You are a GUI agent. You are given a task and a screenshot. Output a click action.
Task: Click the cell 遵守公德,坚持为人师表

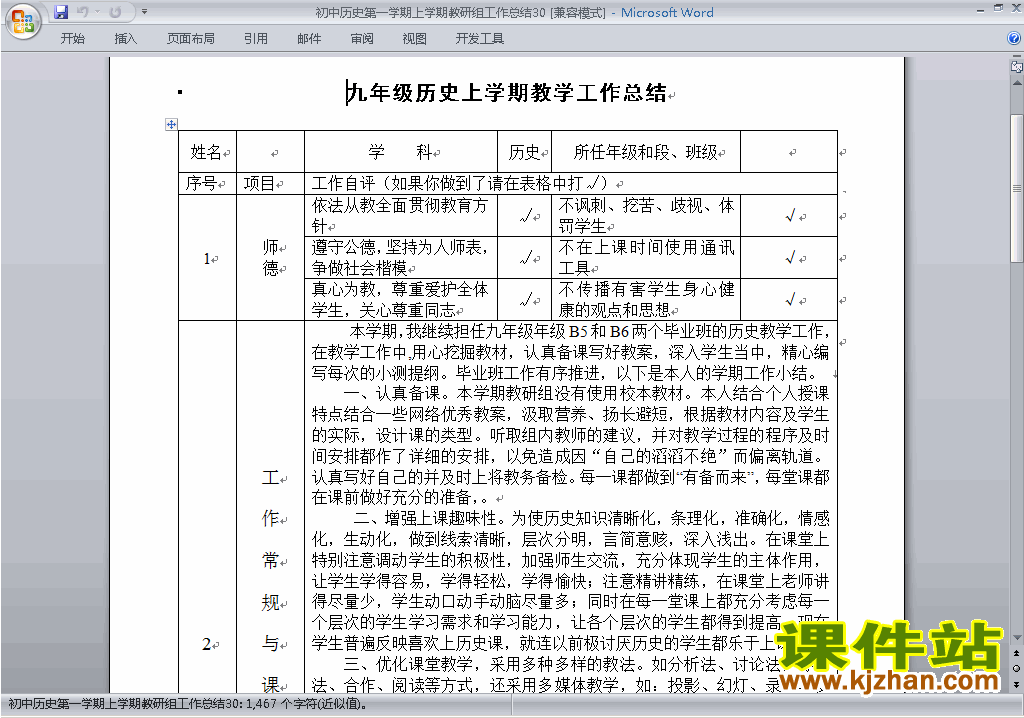click(401, 257)
